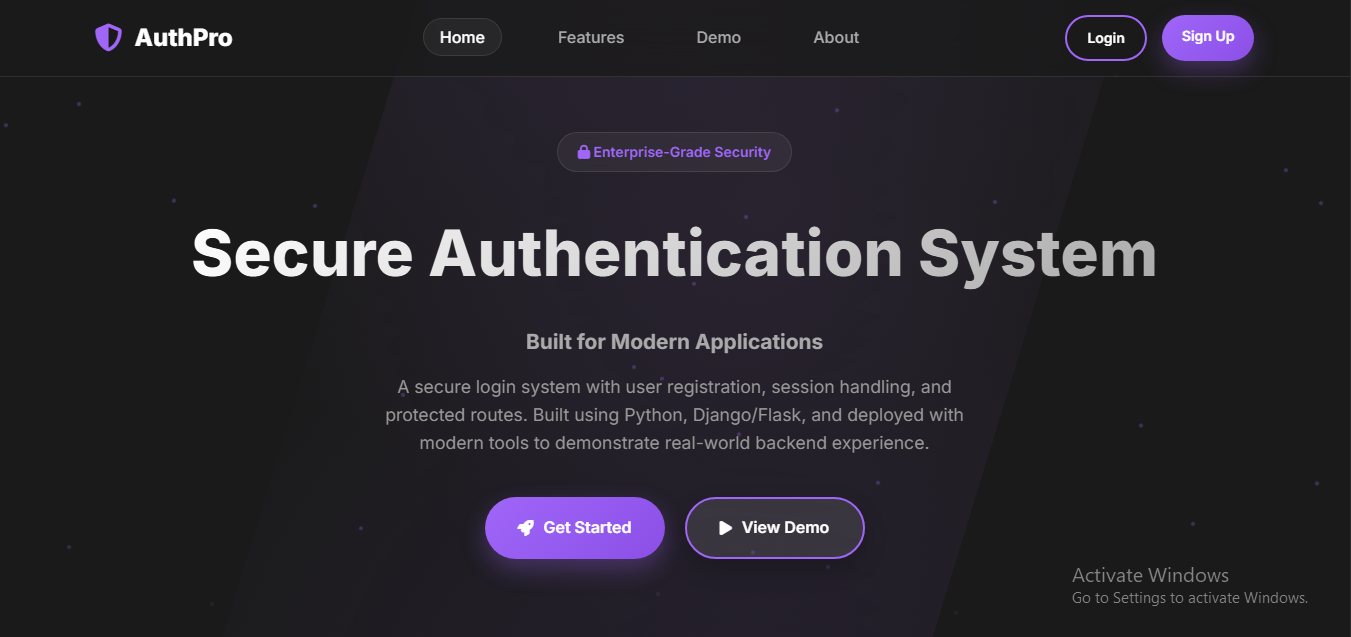The width and height of the screenshot is (1351, 637).
Task: Click the Login button
Action: (x=1106, y=38)
